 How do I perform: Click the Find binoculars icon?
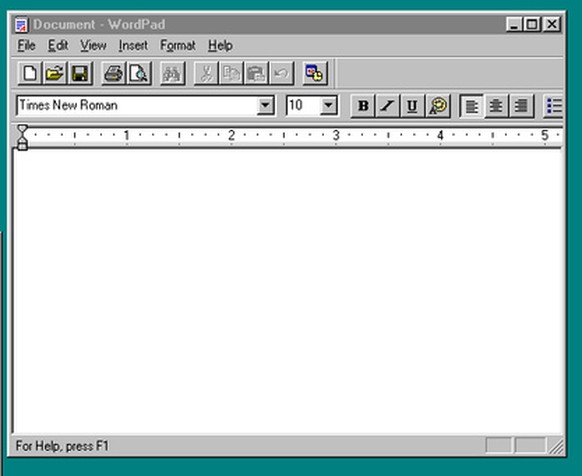[x=172, y=73]
